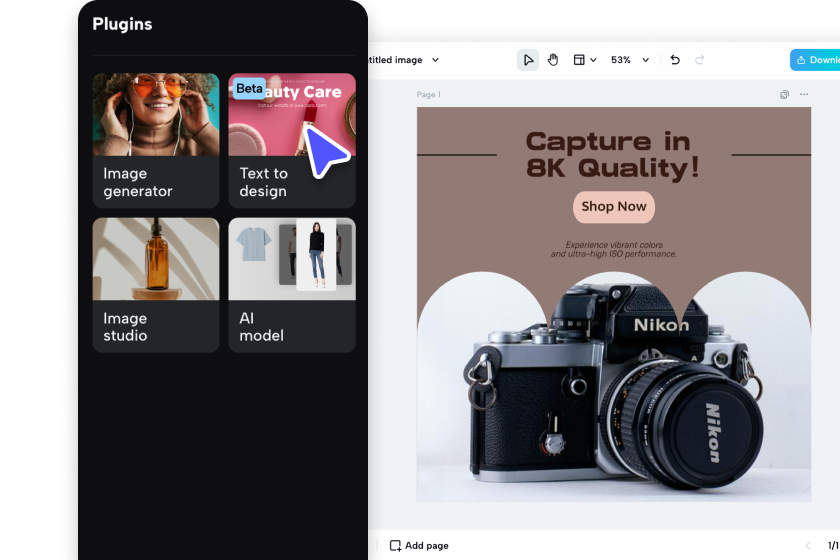Click the Plugins panel title
The height and width of the screenshot is (560, 840).
(x=122, y=24)
